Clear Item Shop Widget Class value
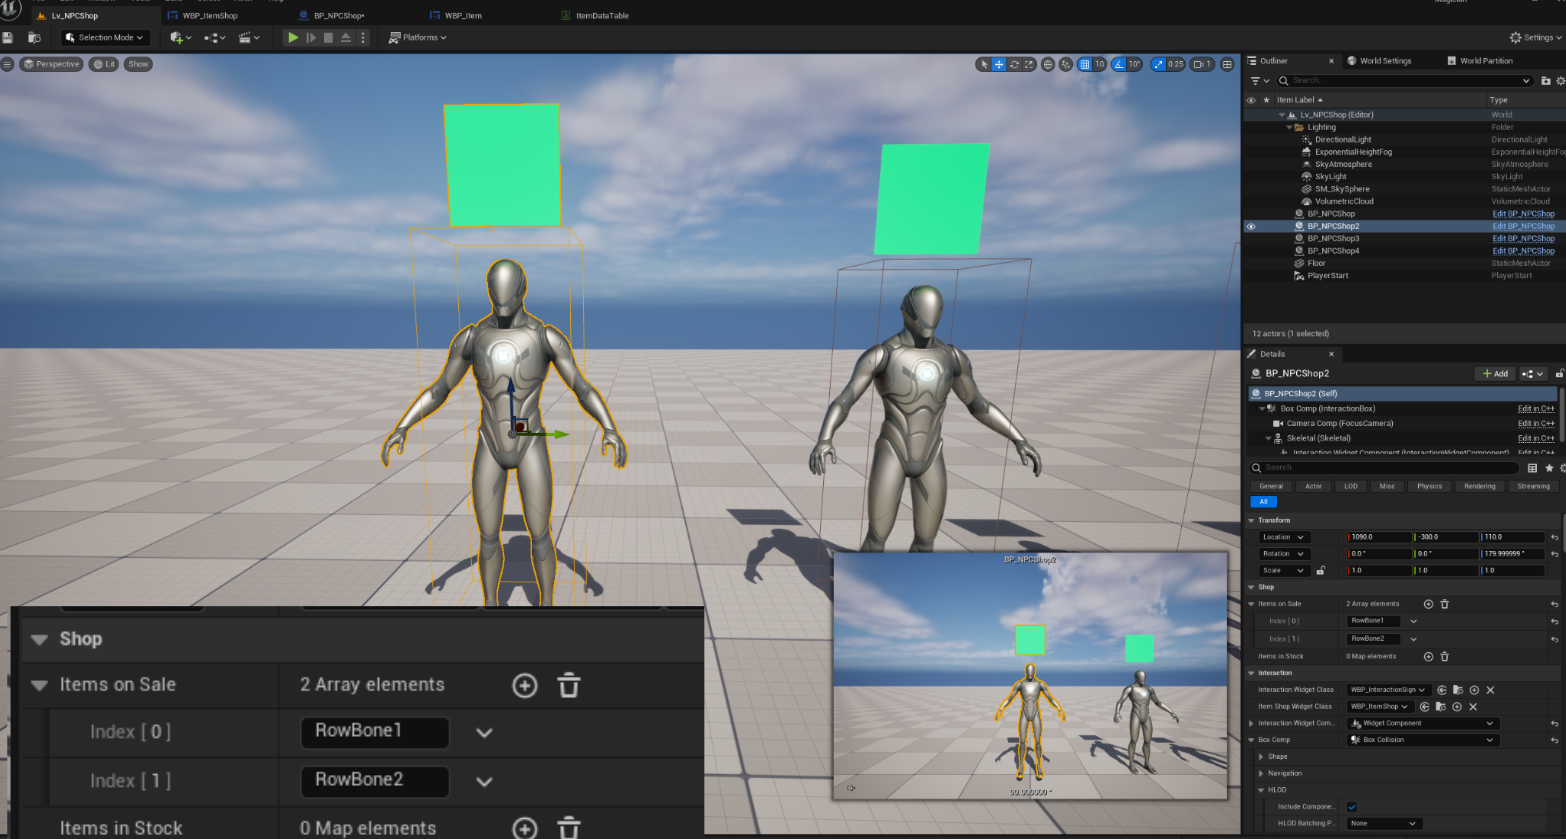 pyautogui.click(x=1473, y=707)
